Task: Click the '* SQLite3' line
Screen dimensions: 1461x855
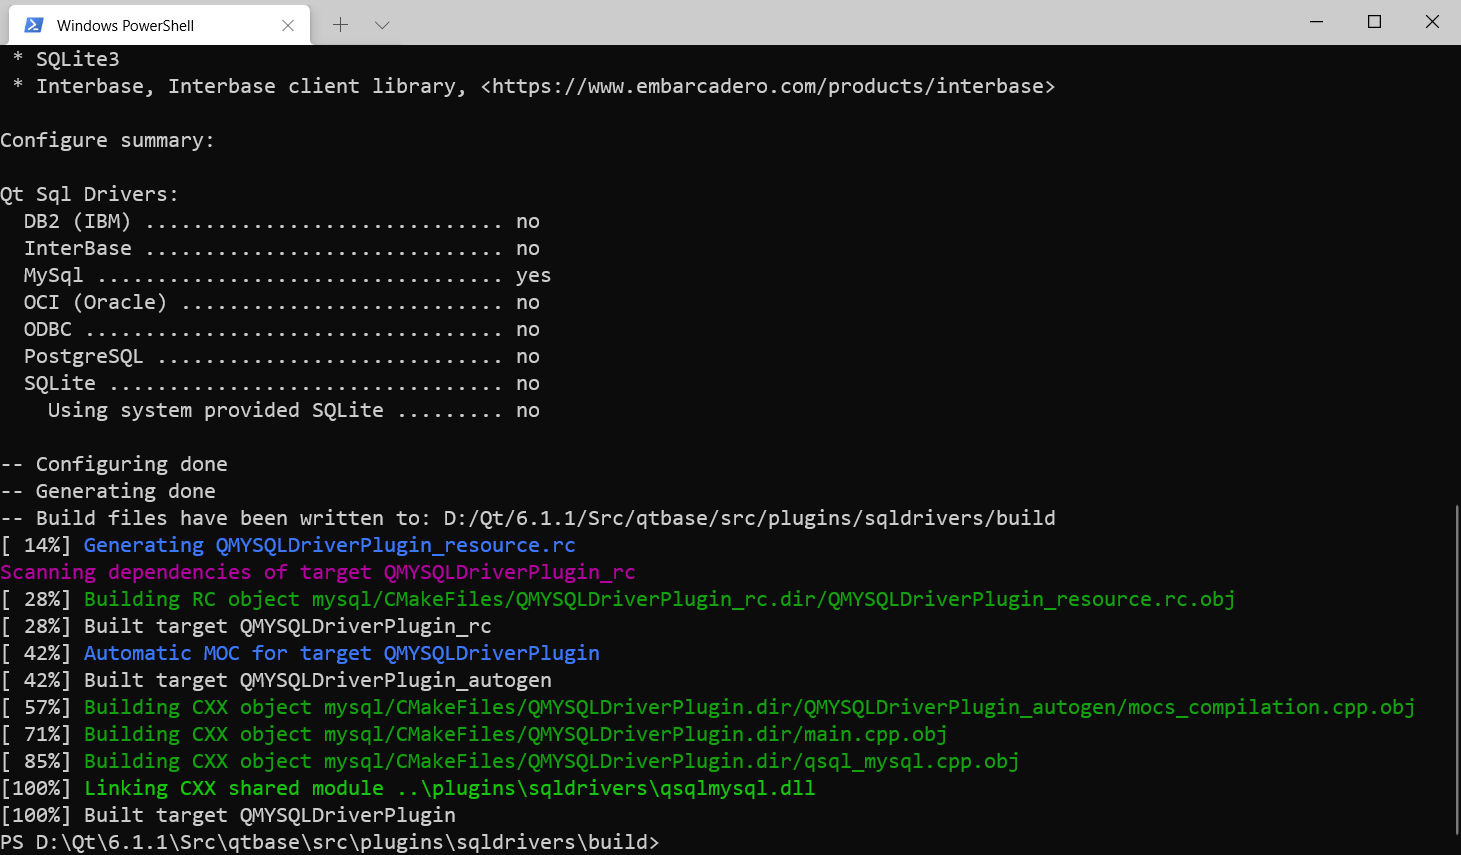Action: pos(66,59)
